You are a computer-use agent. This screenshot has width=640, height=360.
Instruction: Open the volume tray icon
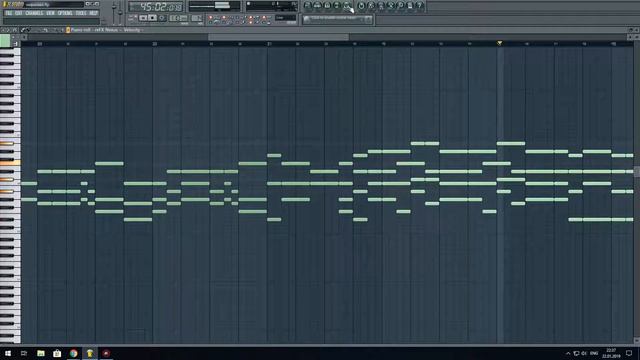(x=584, y=353)
